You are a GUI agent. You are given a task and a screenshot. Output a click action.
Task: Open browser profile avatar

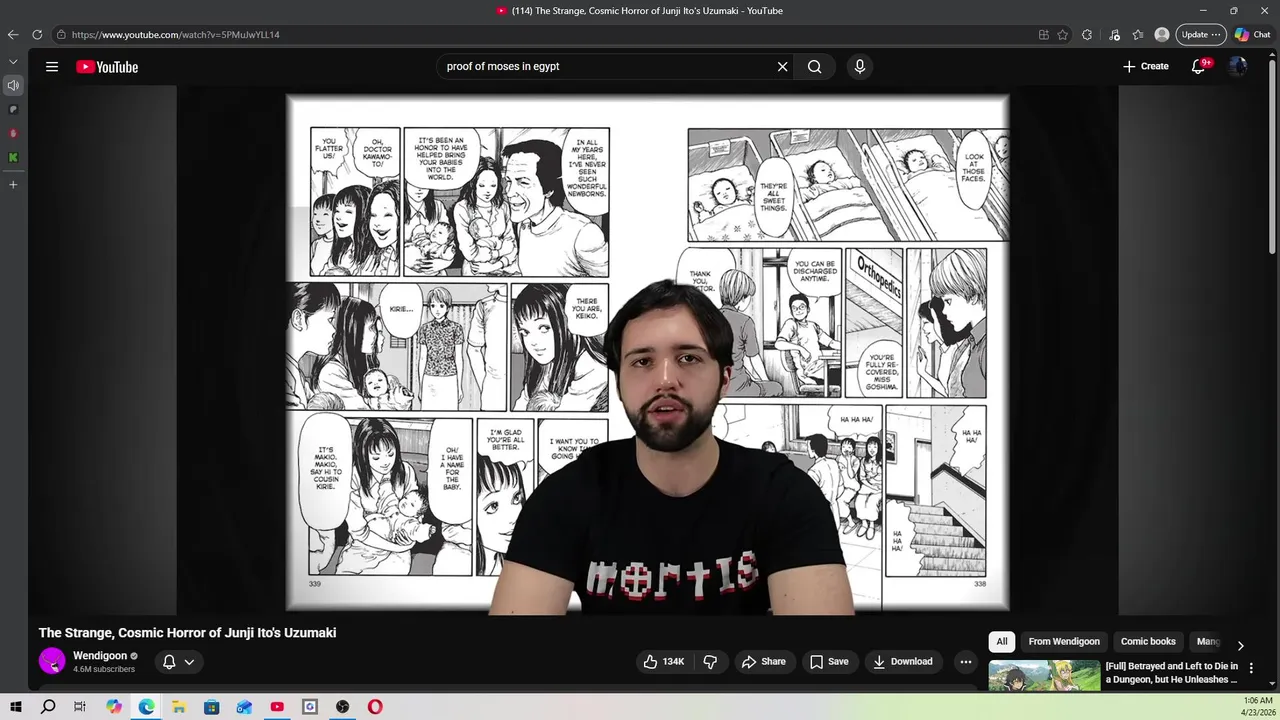point(1162,35)
